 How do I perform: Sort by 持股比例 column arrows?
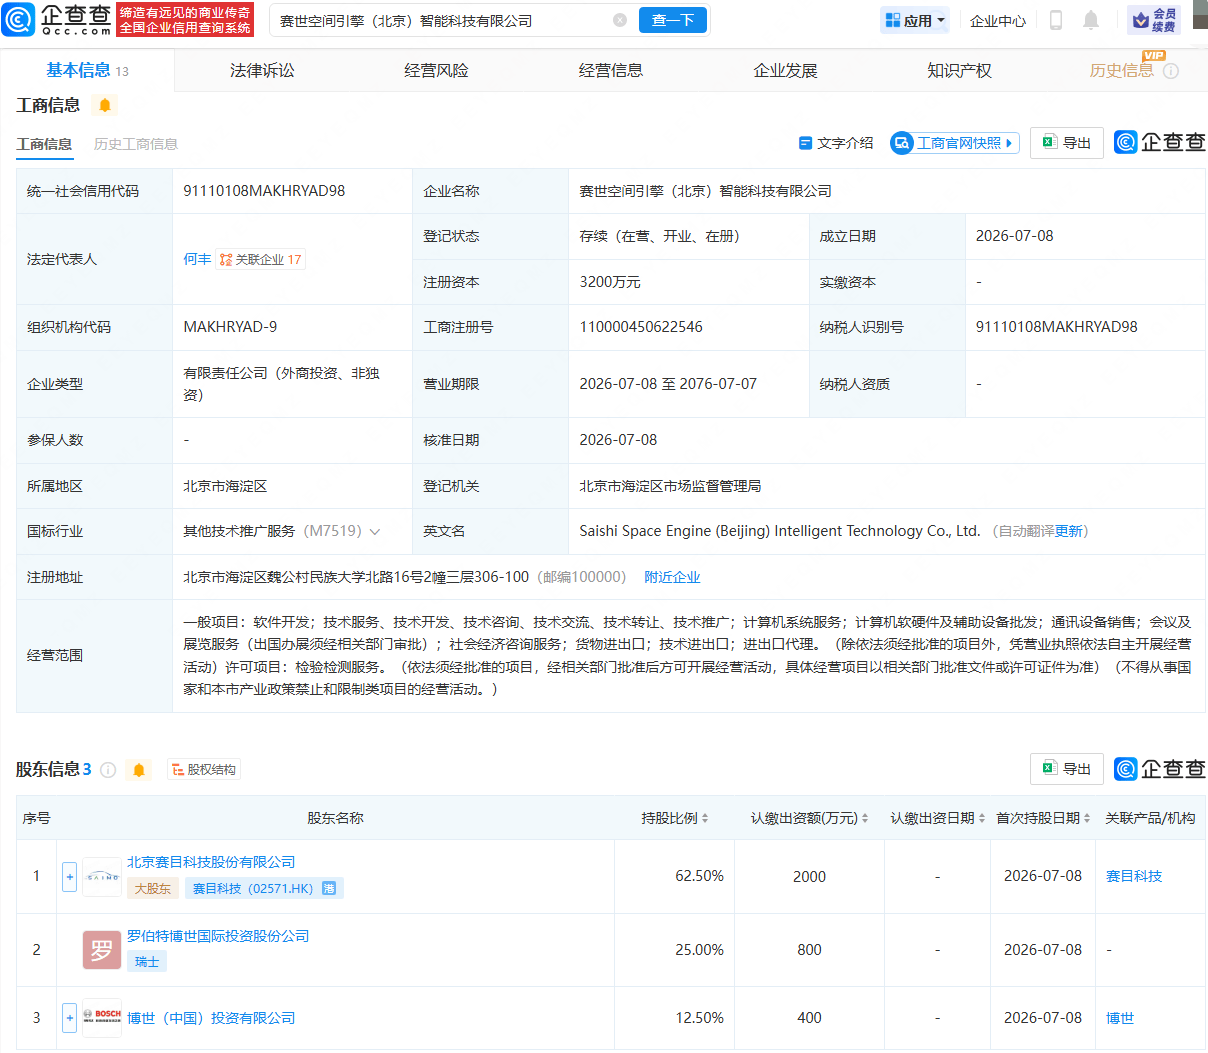[704, 818]
